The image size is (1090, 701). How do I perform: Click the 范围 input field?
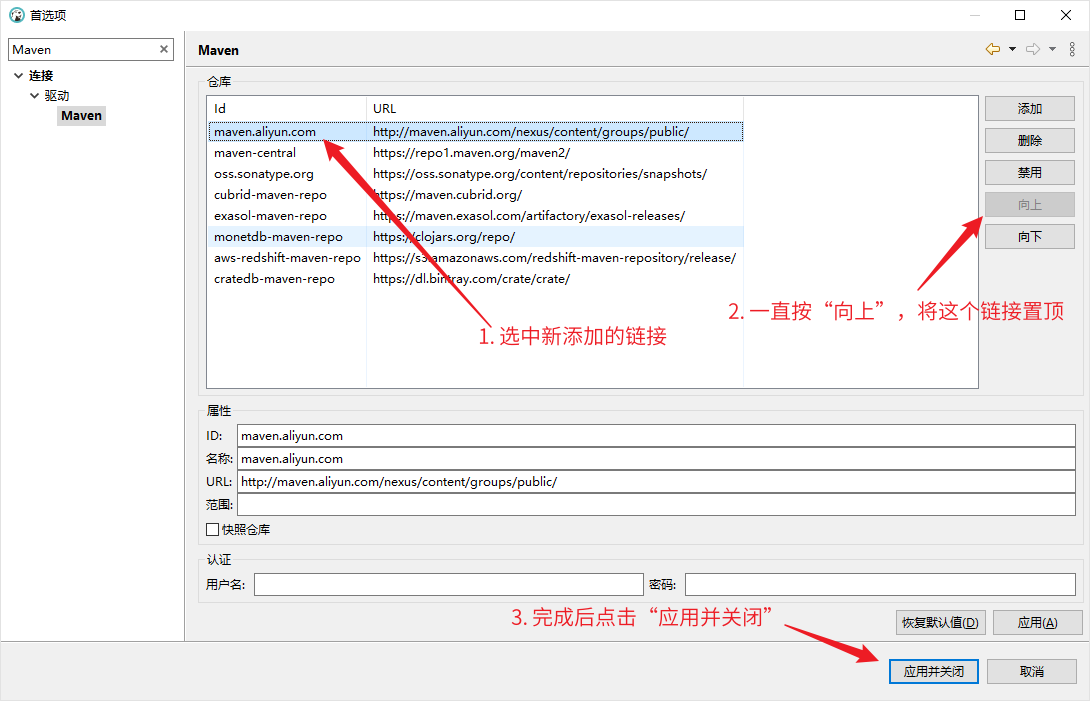click(655, 505)
